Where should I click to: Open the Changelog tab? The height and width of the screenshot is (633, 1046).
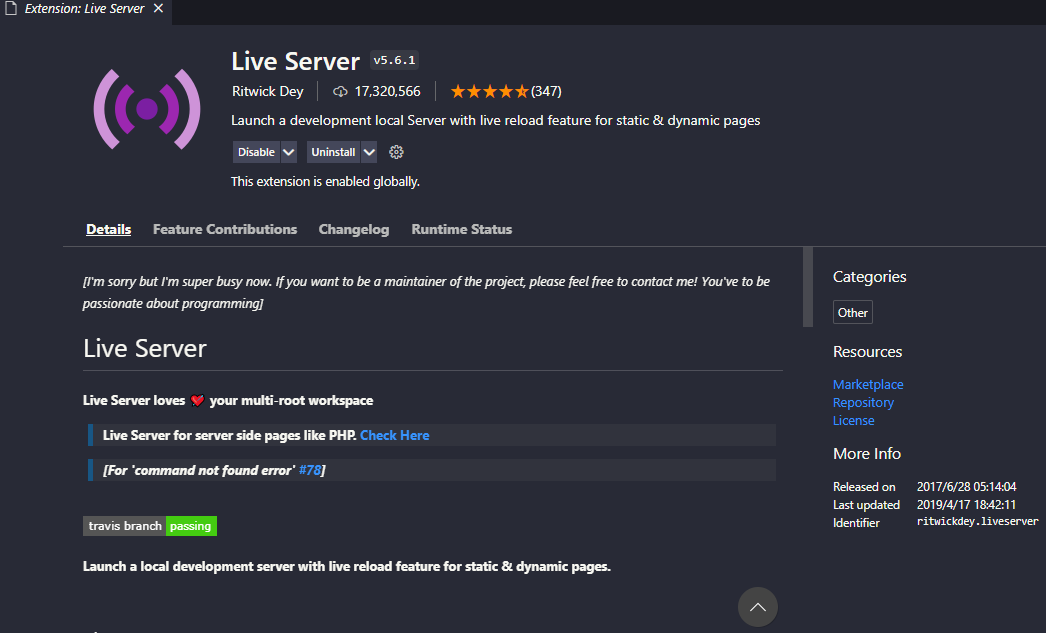(354, 229)
